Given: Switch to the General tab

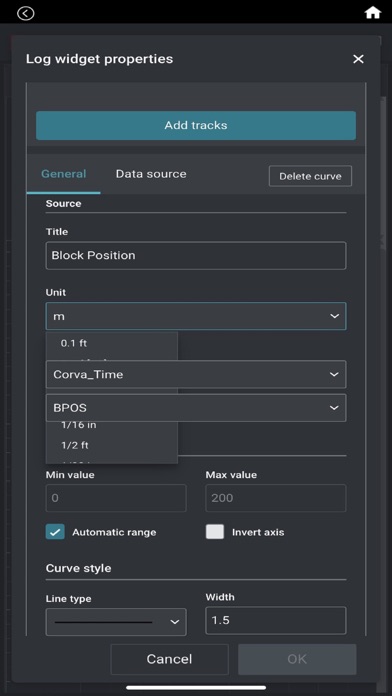Looking at the screenshot, I should 63,174.
